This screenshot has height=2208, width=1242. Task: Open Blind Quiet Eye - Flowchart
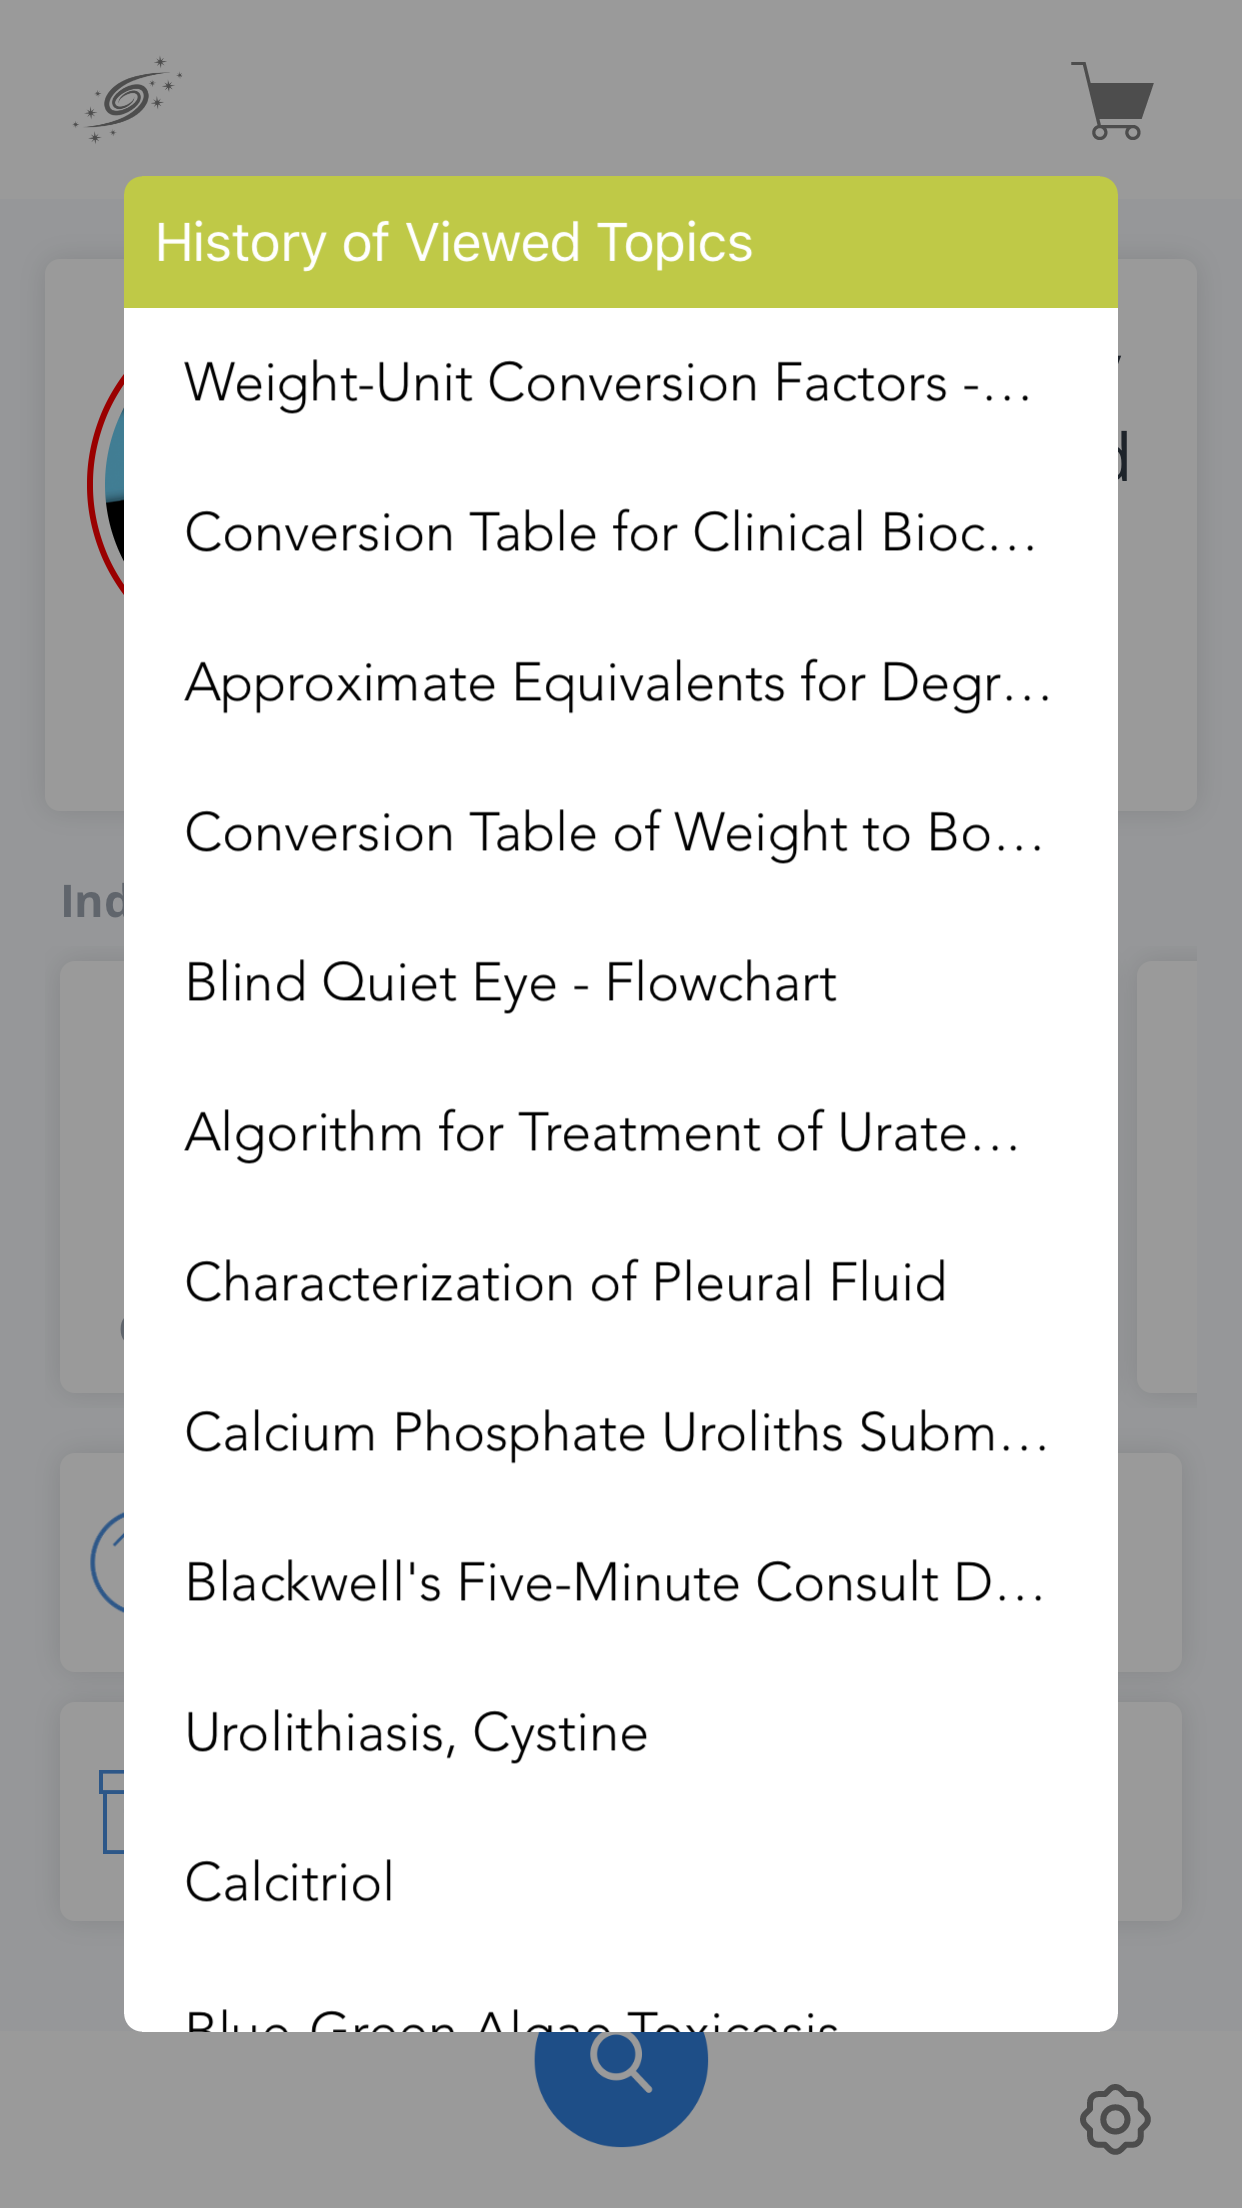click(x=511, y=983)
